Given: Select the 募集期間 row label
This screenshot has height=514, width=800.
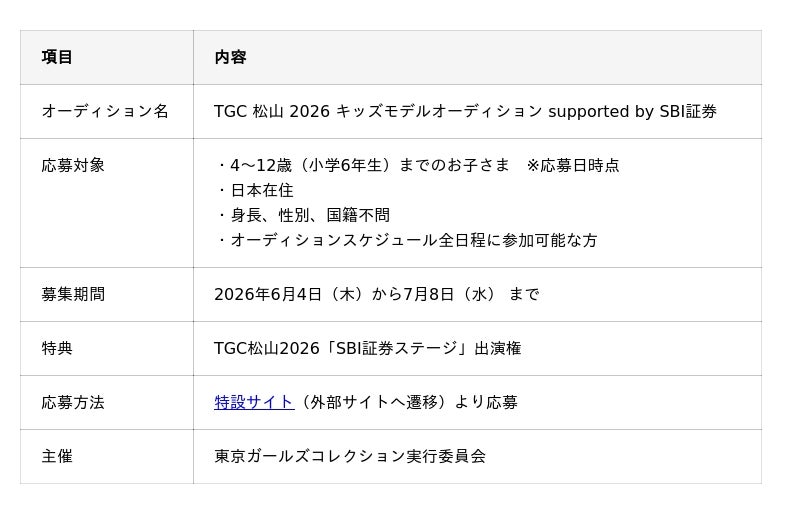Looking at the screenshot, I should [x=73, y=295].
